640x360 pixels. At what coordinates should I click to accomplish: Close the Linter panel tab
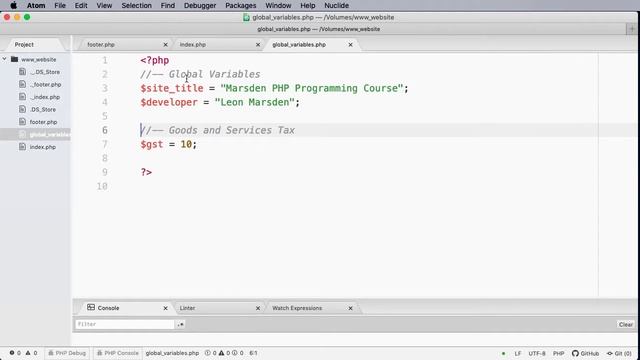pyautogui.click(x=258, y=308)
